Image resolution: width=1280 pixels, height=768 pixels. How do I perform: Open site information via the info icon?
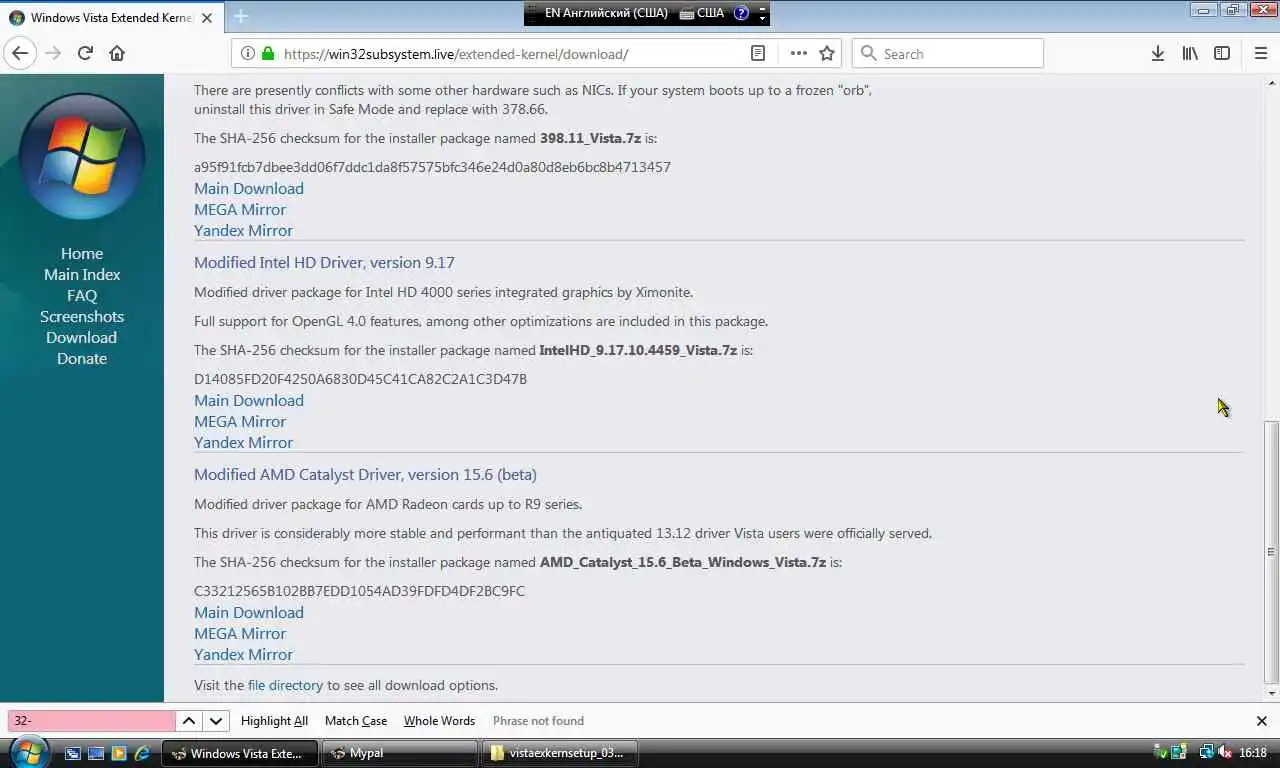247,54
